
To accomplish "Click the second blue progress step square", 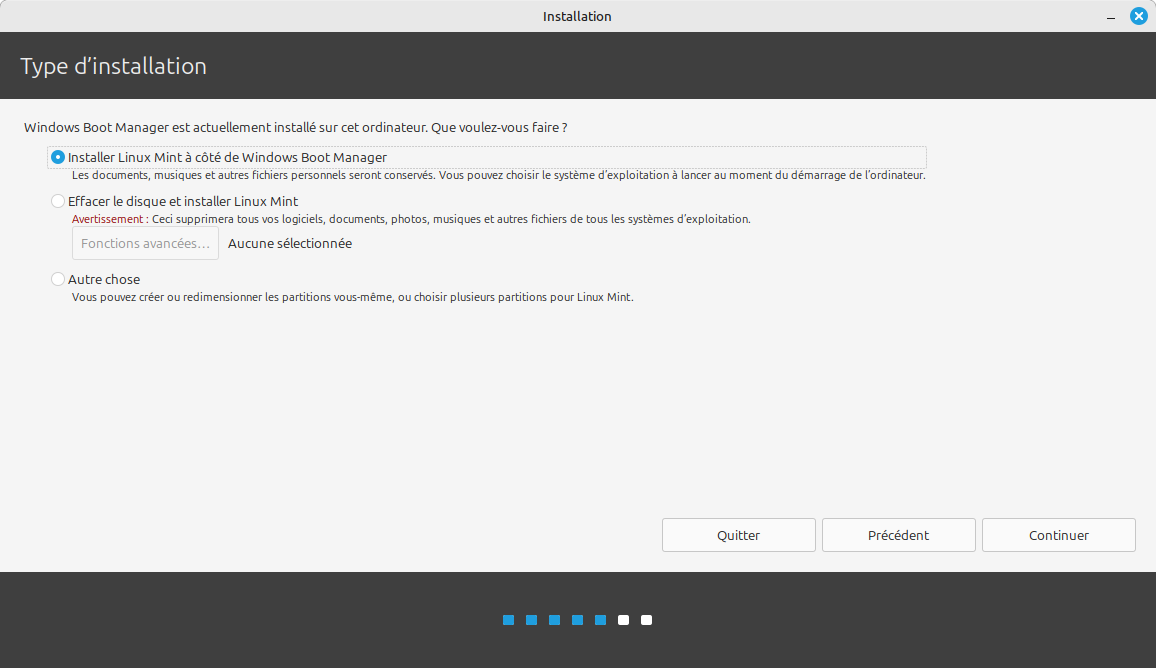I will [x=531, y=620].
